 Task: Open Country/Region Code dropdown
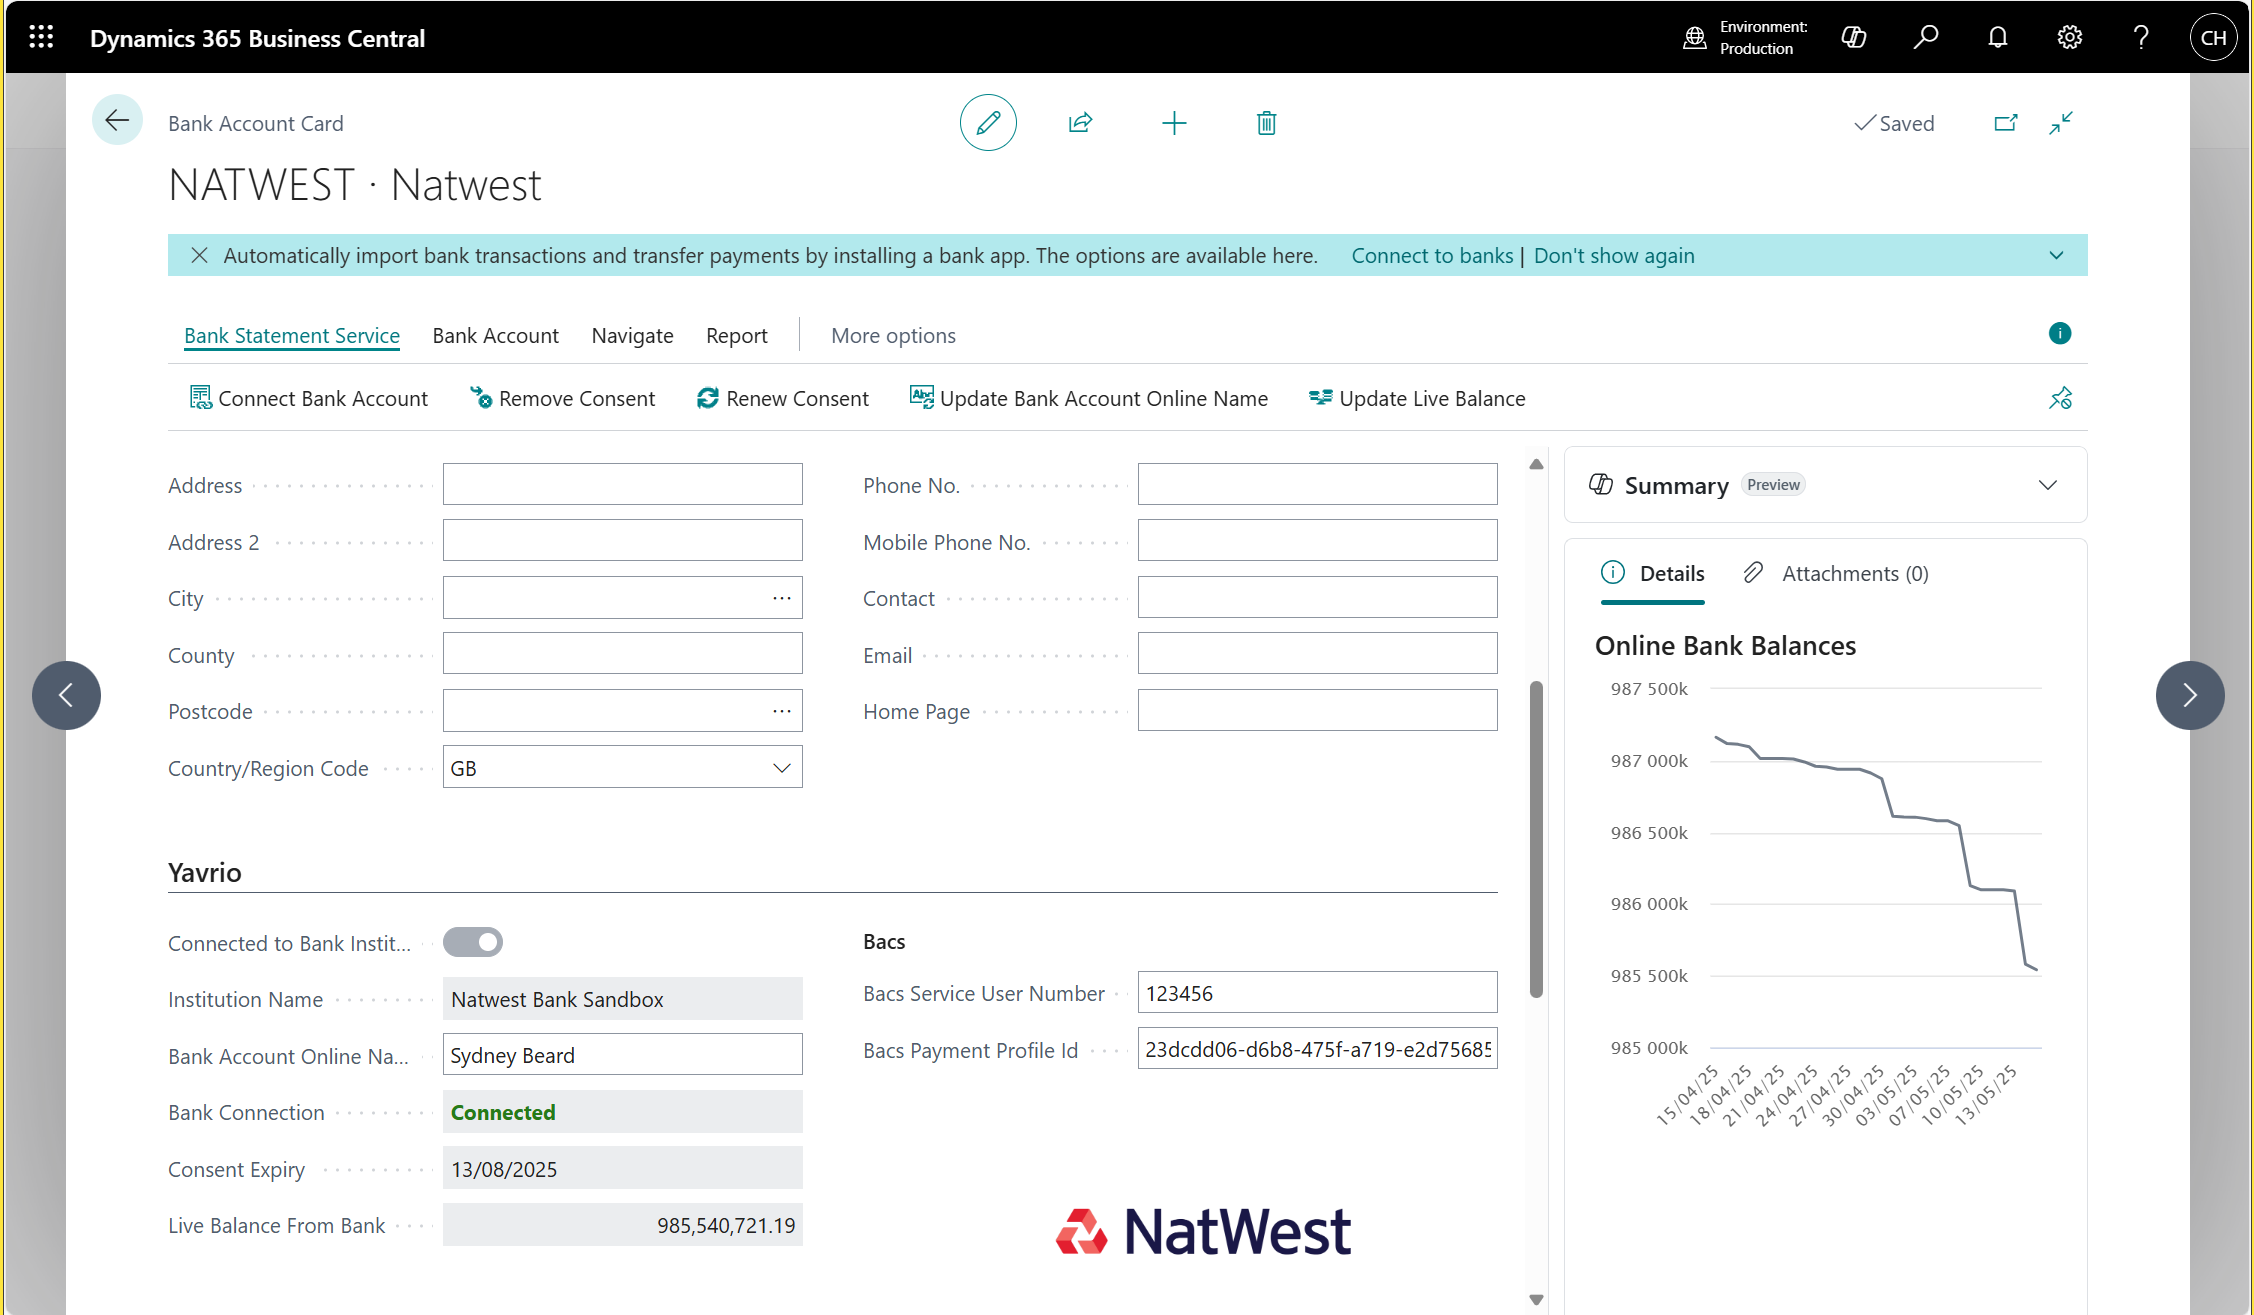click(781, 768)
